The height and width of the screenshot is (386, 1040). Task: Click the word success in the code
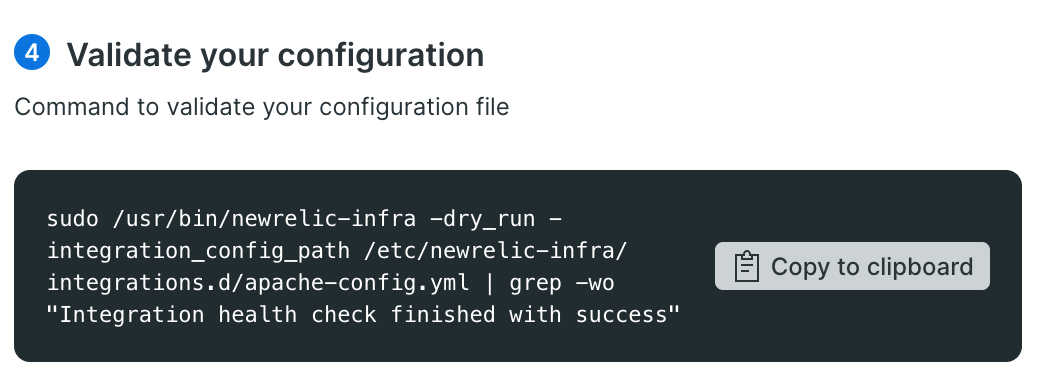621,316
